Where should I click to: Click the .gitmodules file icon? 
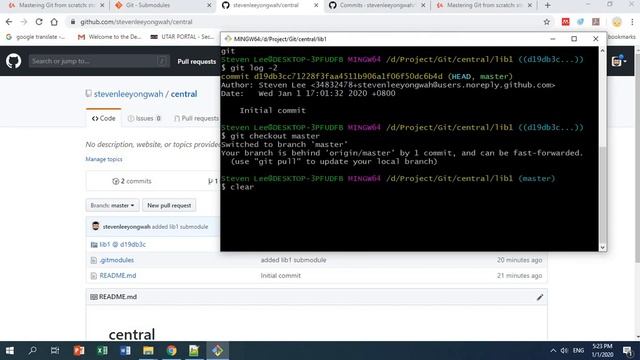point(94,260)
